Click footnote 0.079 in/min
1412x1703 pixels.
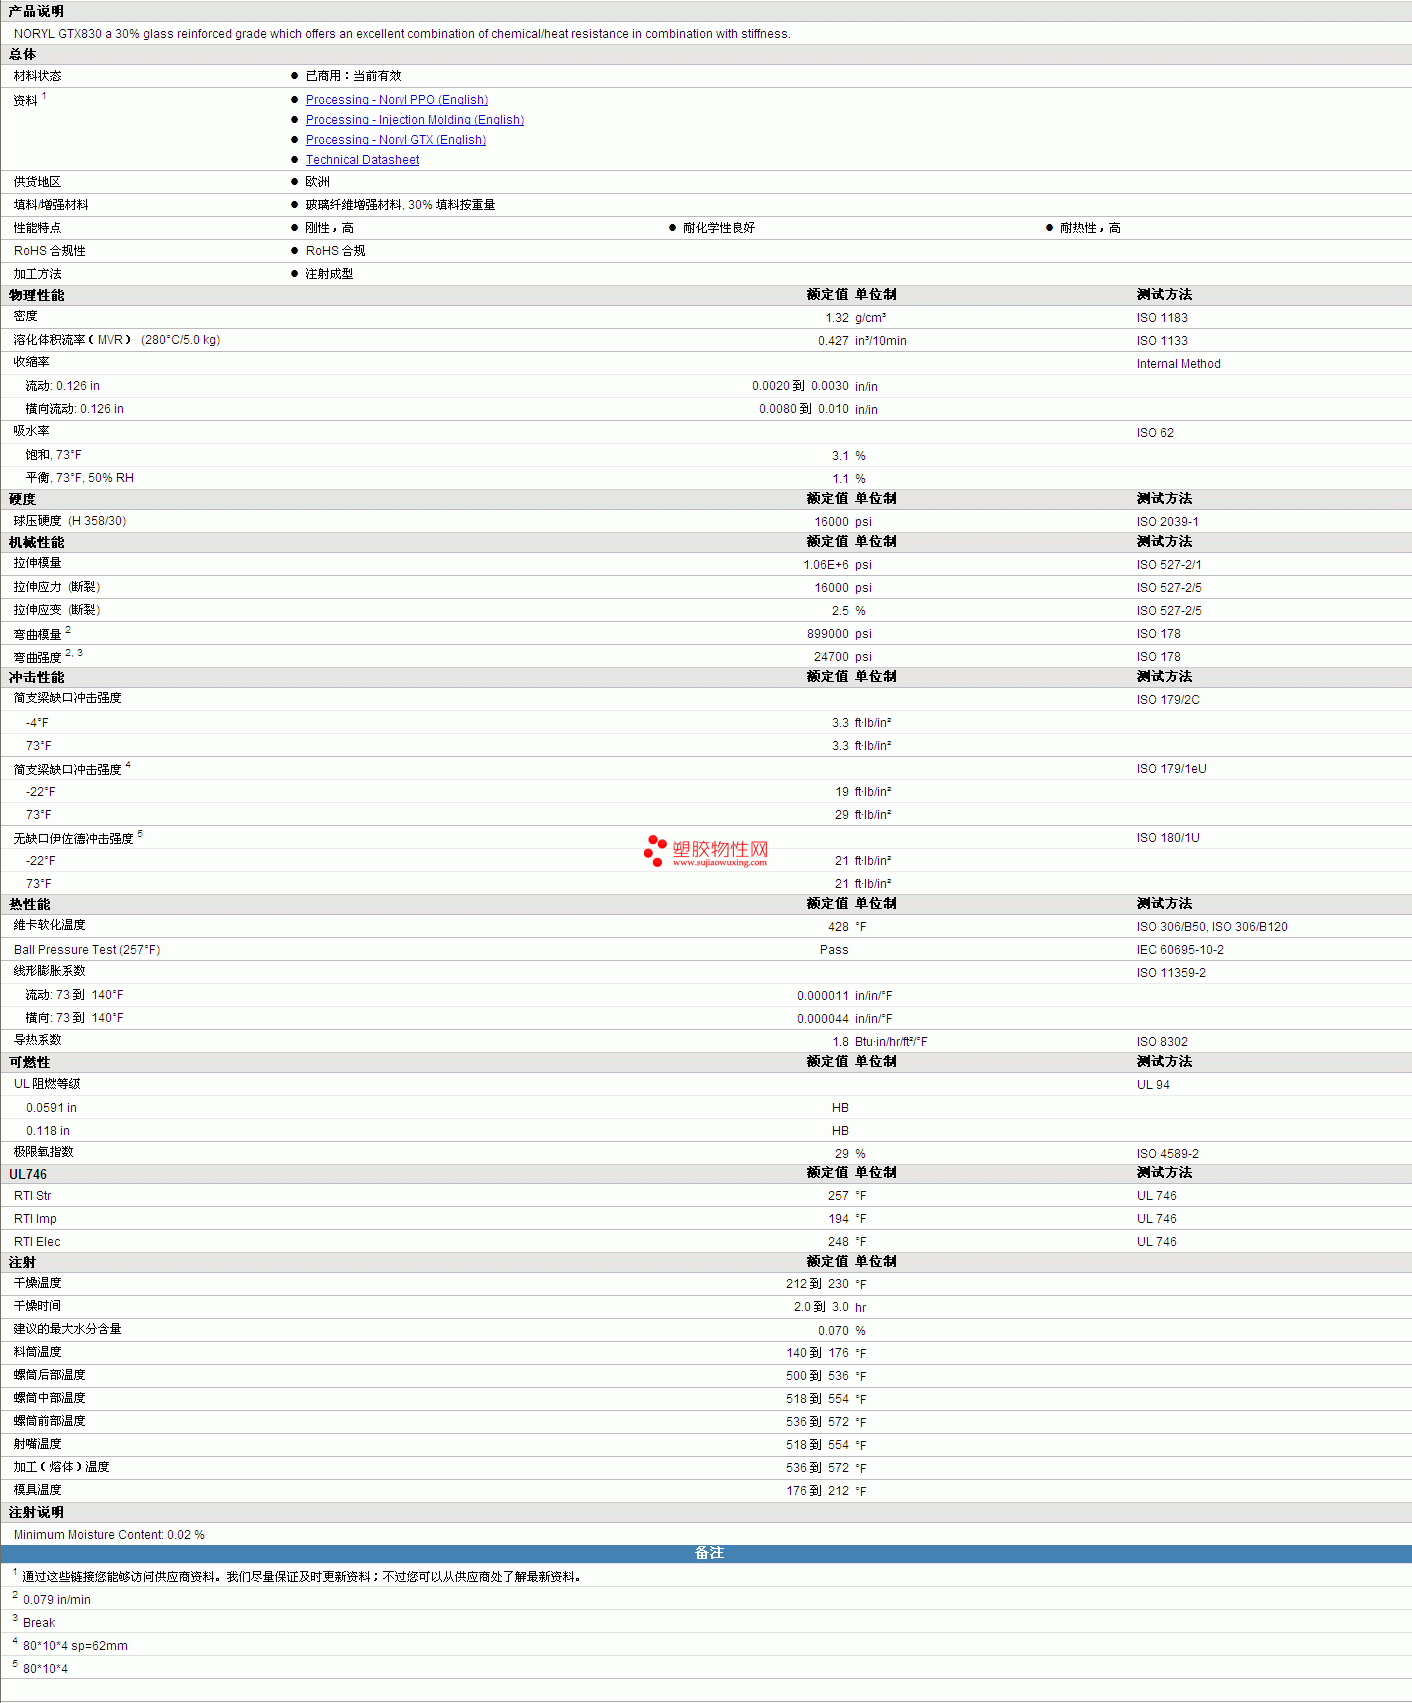[x=57, y=1600]
